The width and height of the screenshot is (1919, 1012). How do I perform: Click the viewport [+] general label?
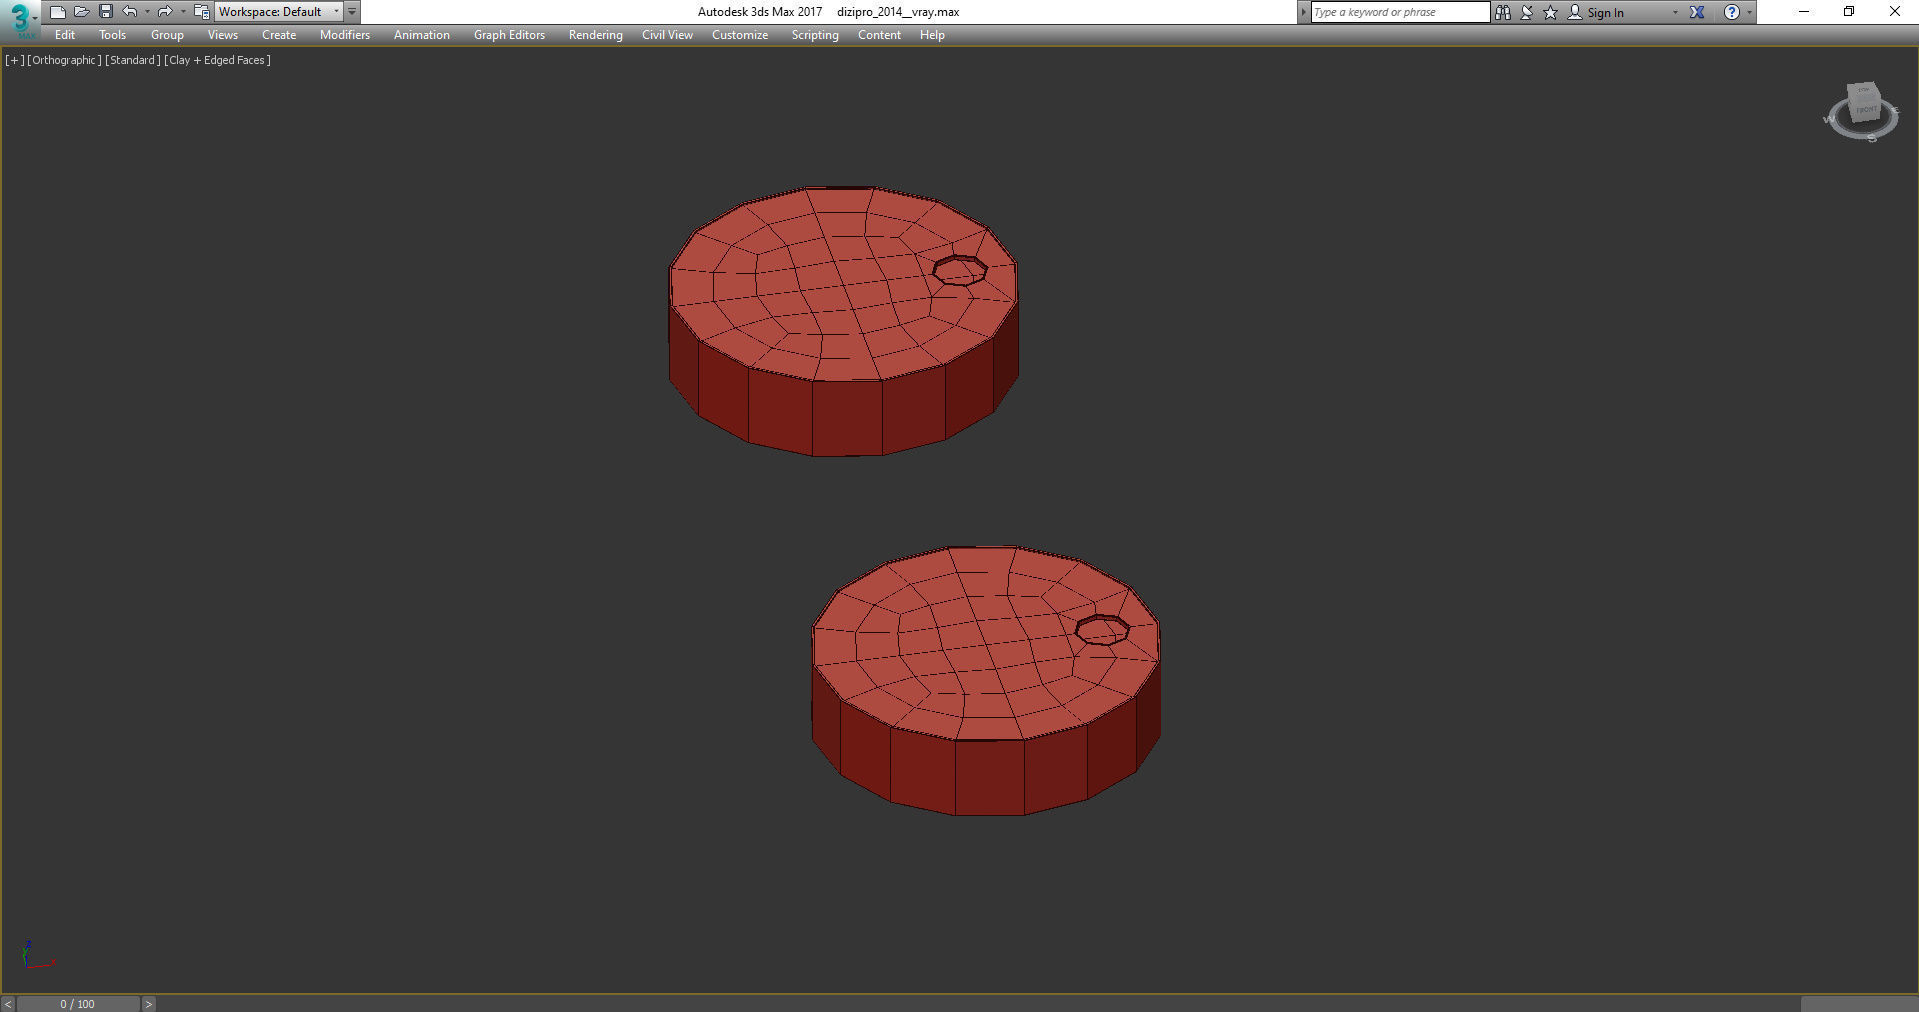point(14,60)
